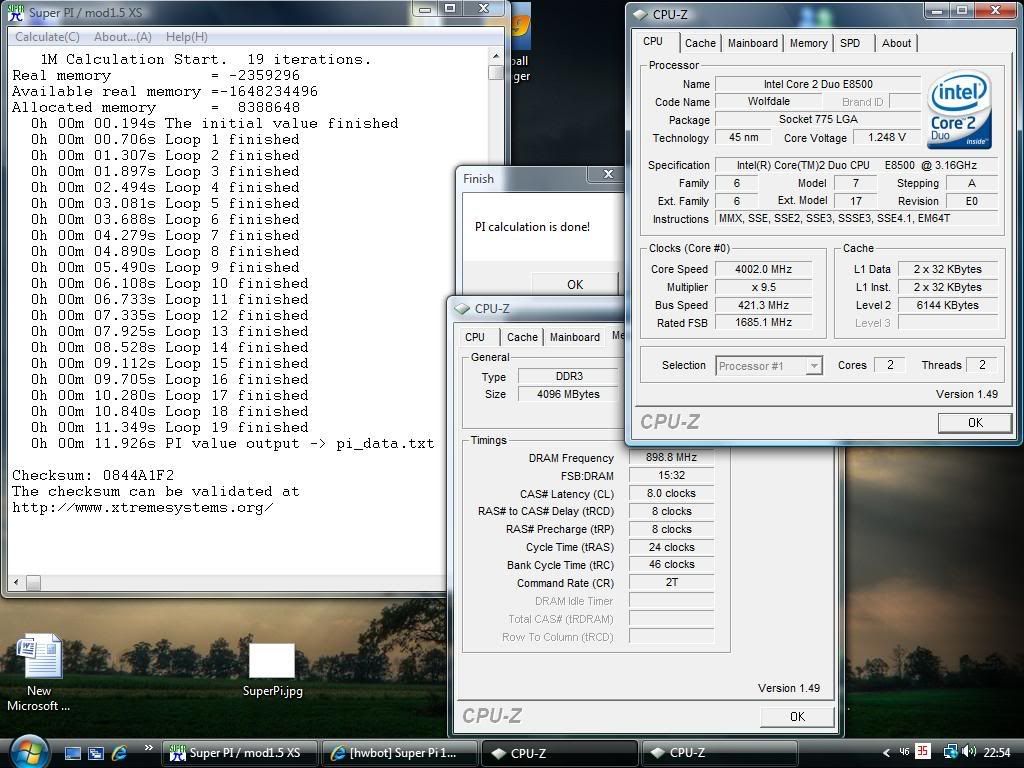Close the Finish dialog with its X
Image resolution: width=1024 pixels, height=768 pixels.
click(608, 174)
